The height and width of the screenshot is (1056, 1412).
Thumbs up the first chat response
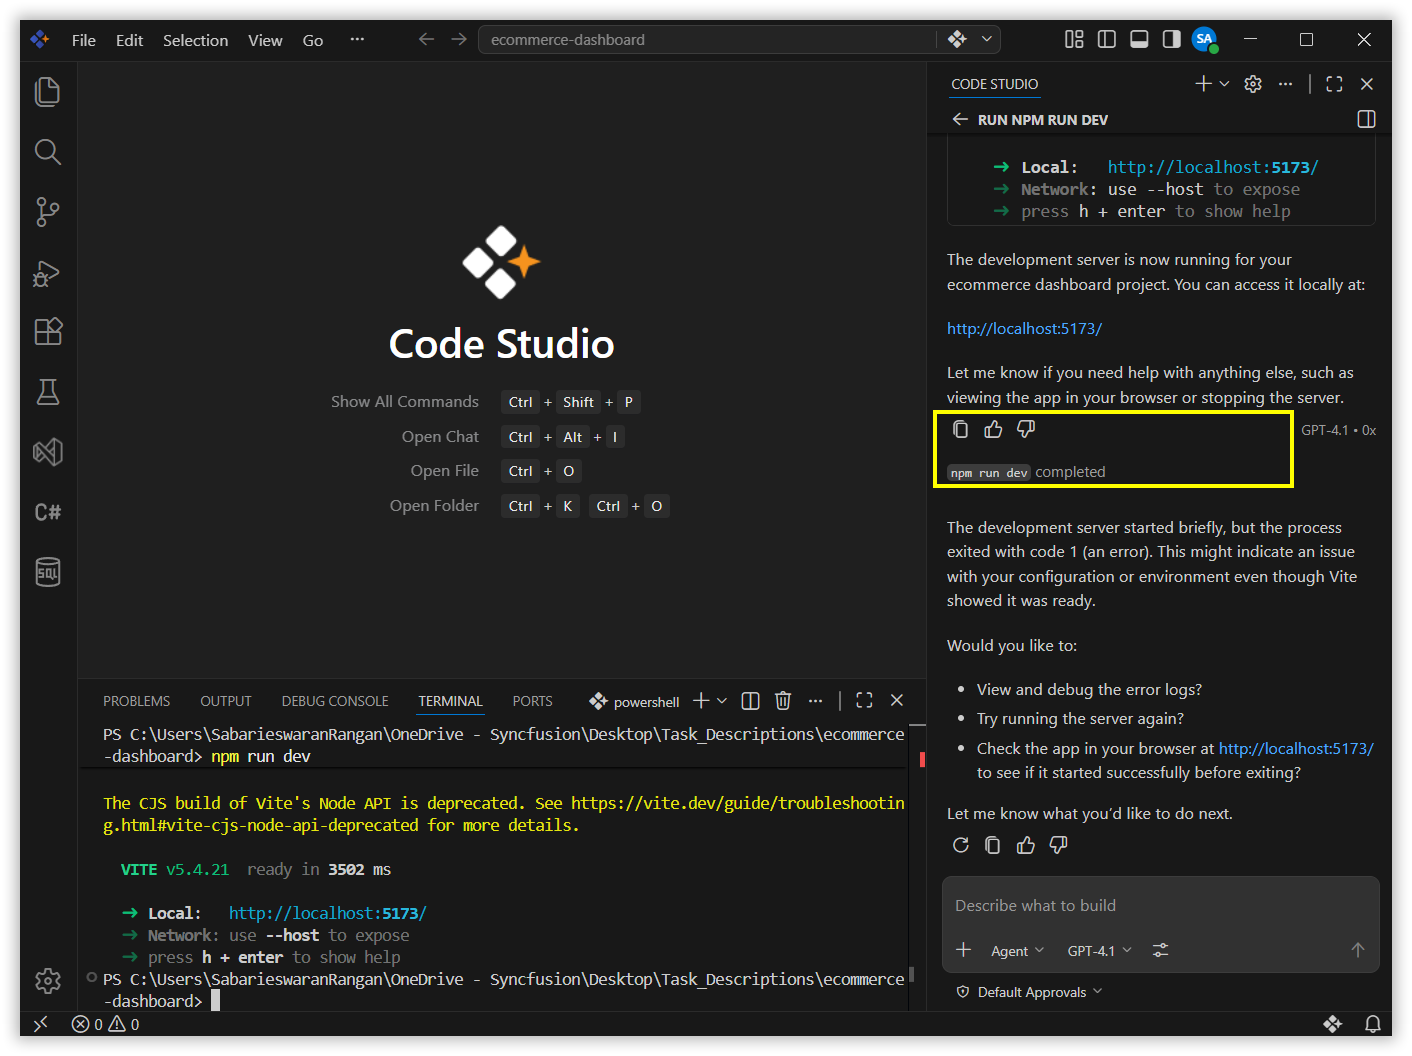(x=993, y=429)
